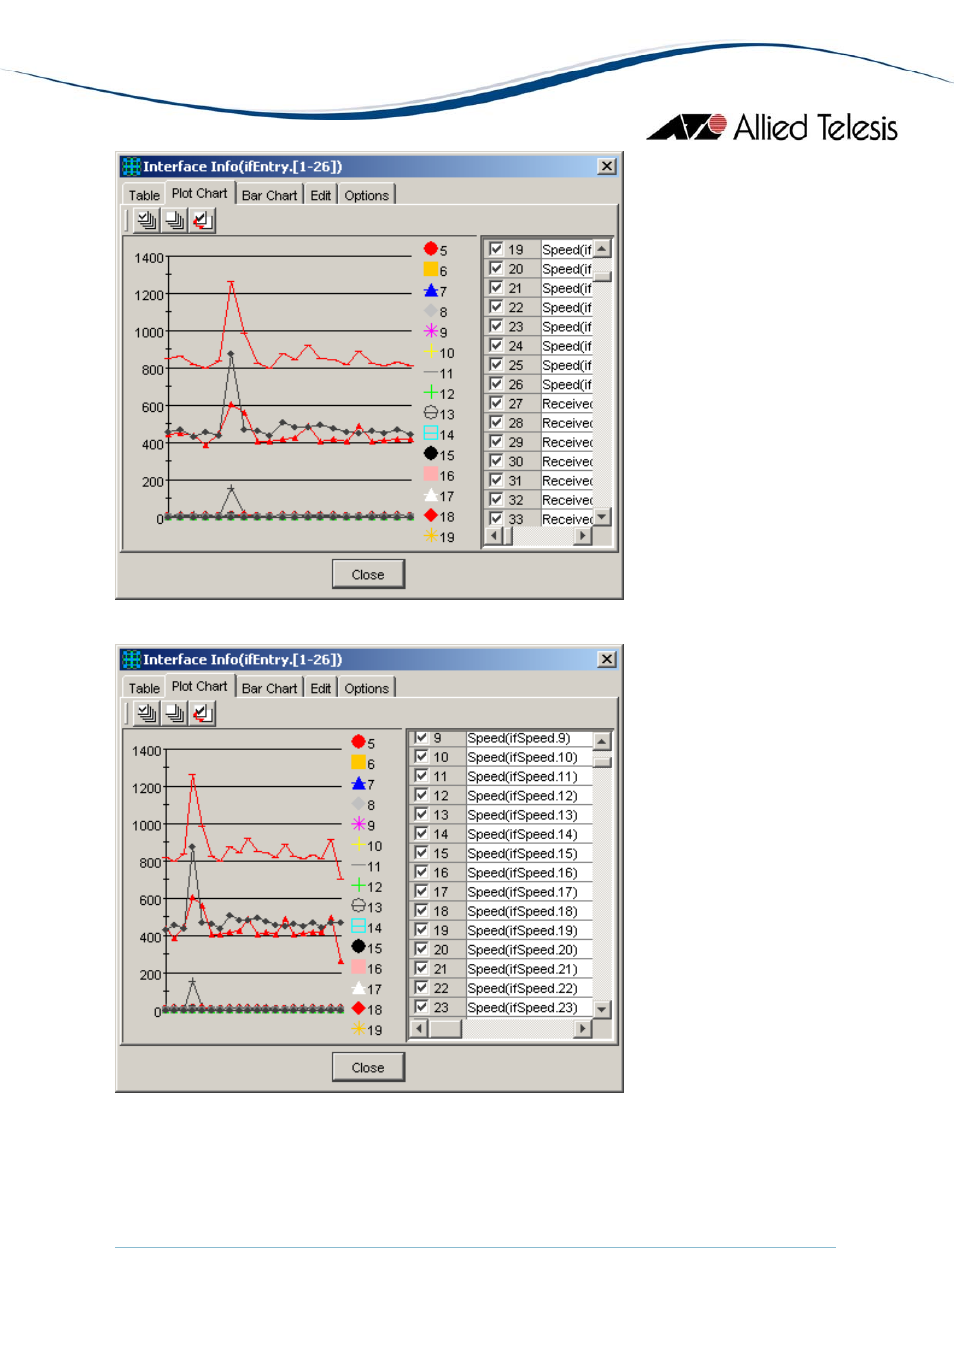Click checked-stack toolbar icon in lower window
The height and width of the screenshot is (1350, 954).
(x=147, y=713)
